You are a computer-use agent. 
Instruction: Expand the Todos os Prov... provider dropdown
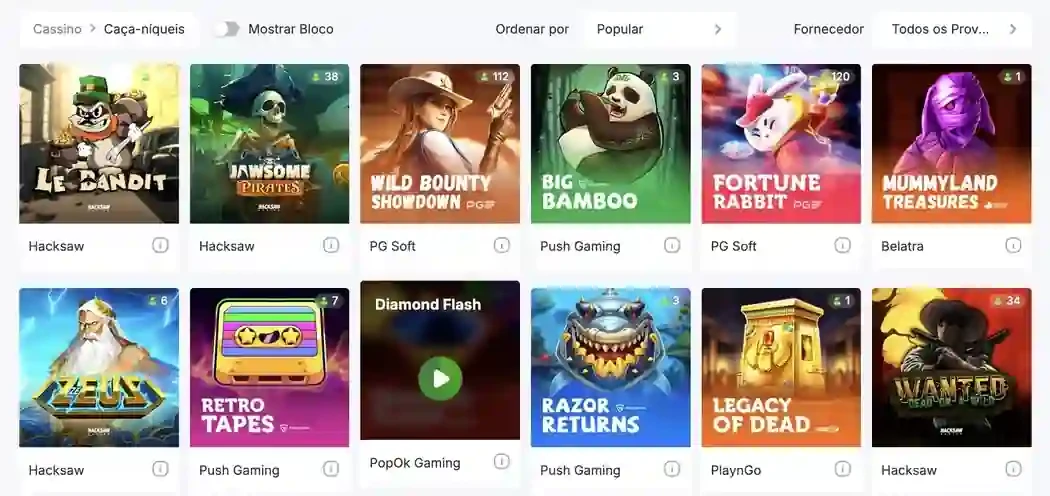click(x=952, y=29)
